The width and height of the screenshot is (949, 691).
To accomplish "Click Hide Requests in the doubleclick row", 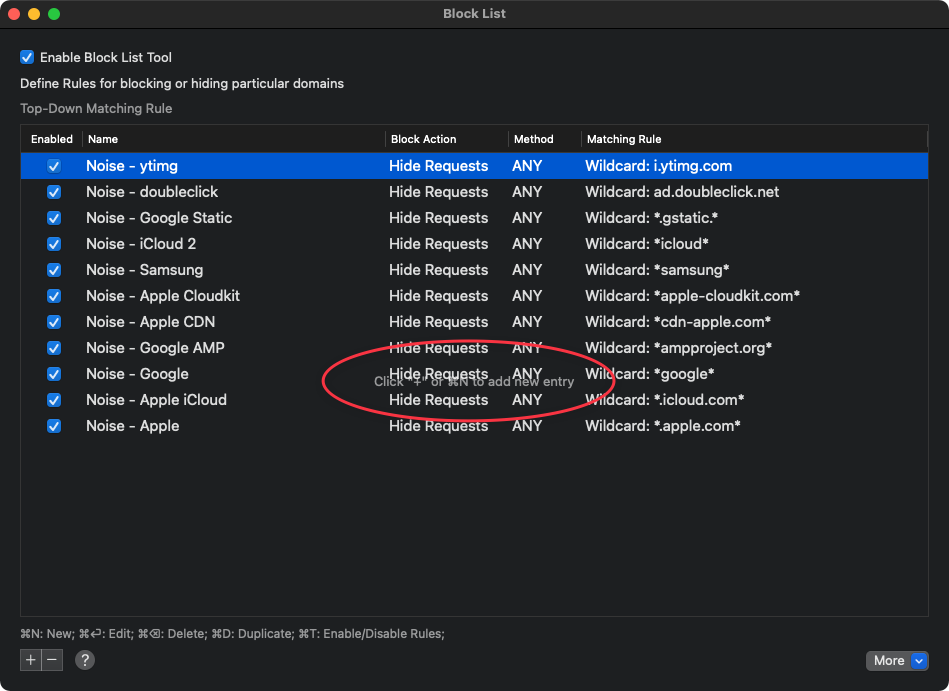I will click(439, 192).
